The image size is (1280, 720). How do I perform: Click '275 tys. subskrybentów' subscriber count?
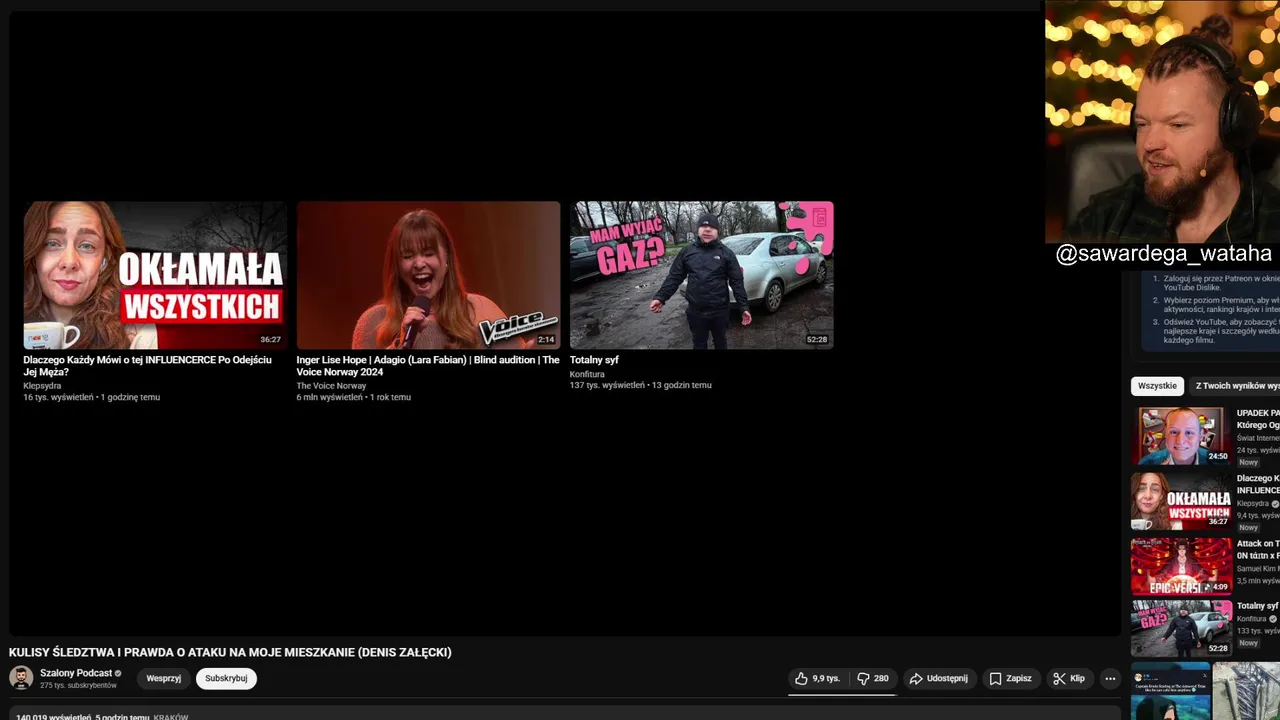pos(78,686)
